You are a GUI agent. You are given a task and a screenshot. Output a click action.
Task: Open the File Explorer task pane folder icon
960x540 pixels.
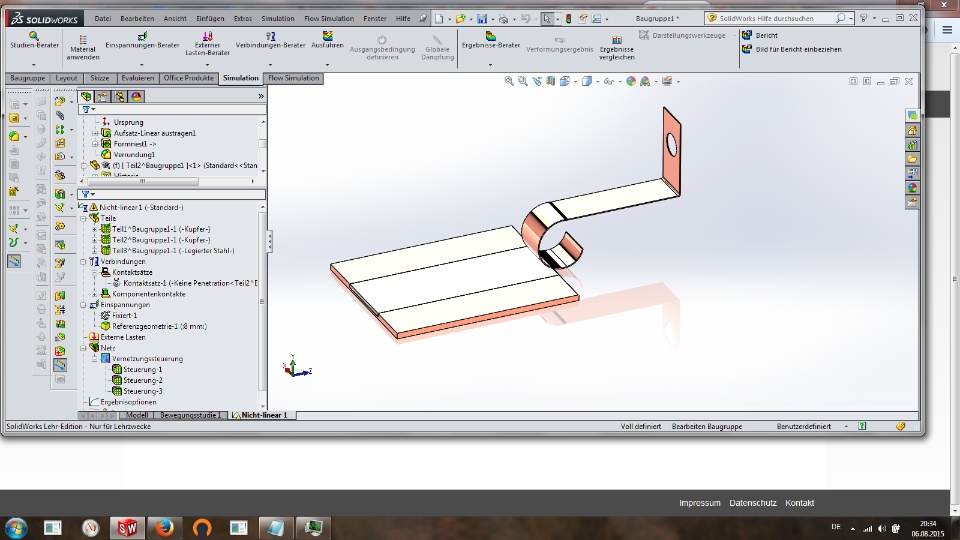(x=912, y=159)
